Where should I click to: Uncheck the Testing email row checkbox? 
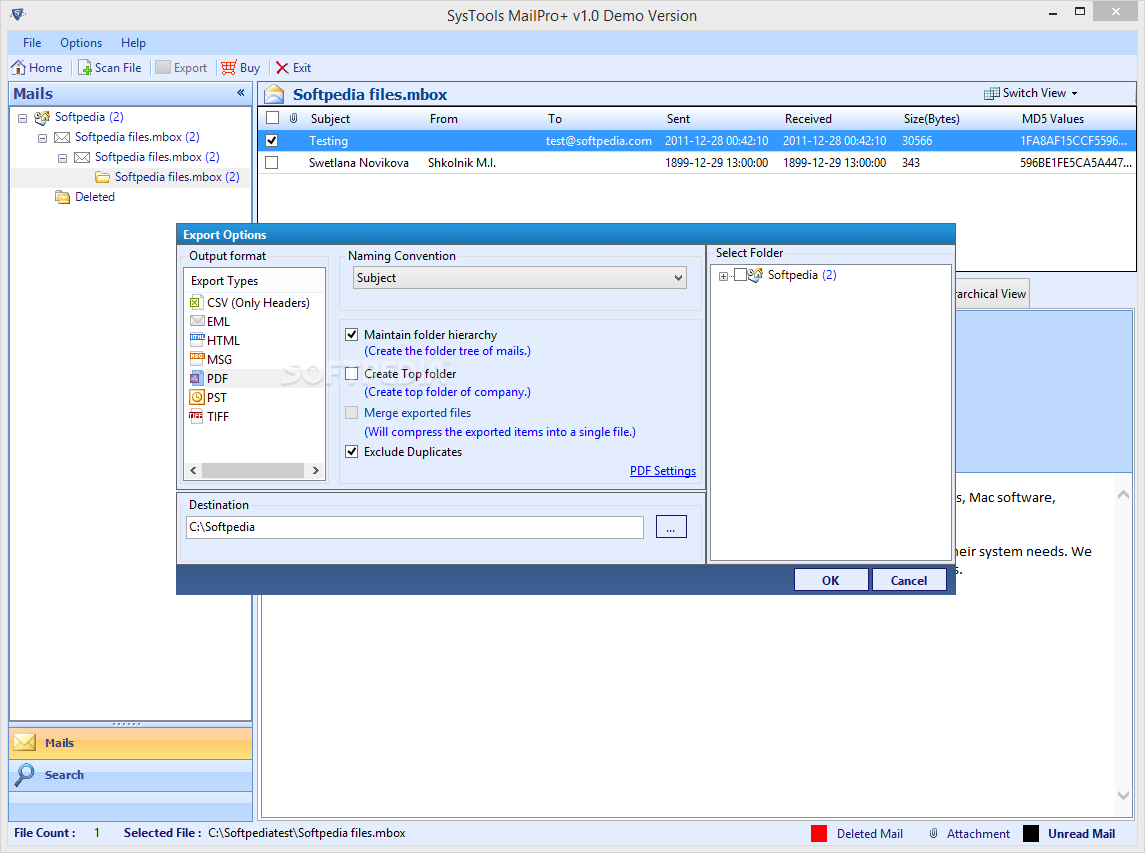pos(272,140)
